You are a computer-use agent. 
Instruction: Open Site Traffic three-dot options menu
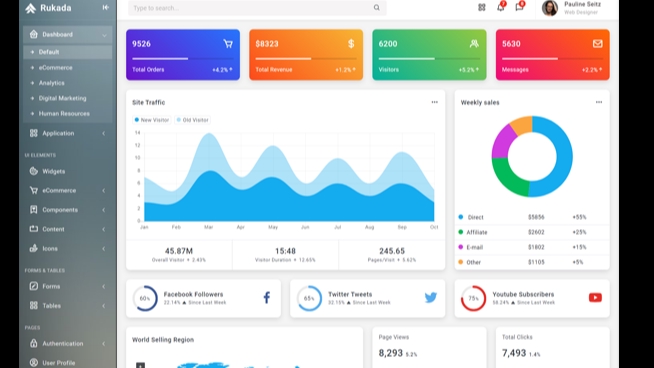point(435,102)
